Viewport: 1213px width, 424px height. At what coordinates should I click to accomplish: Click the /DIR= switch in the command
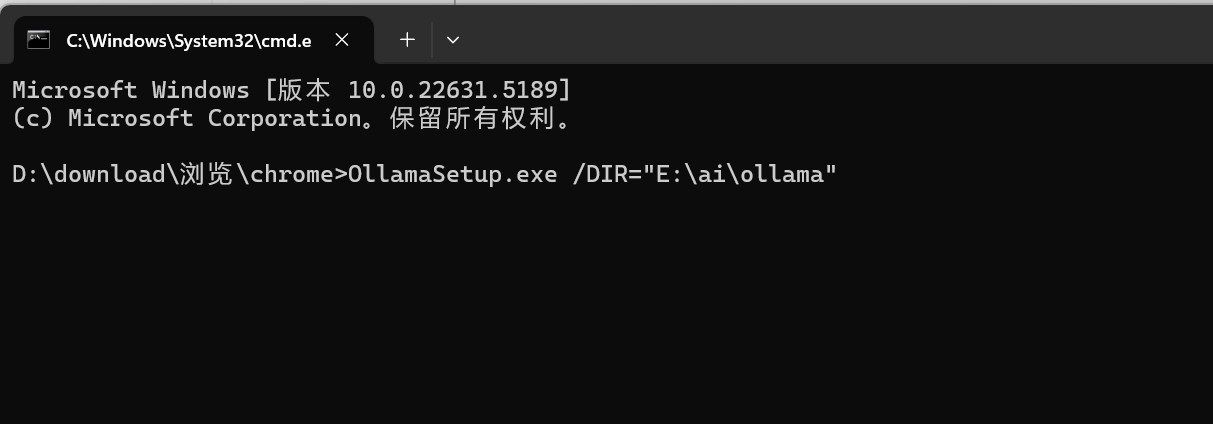coord(606,174)
